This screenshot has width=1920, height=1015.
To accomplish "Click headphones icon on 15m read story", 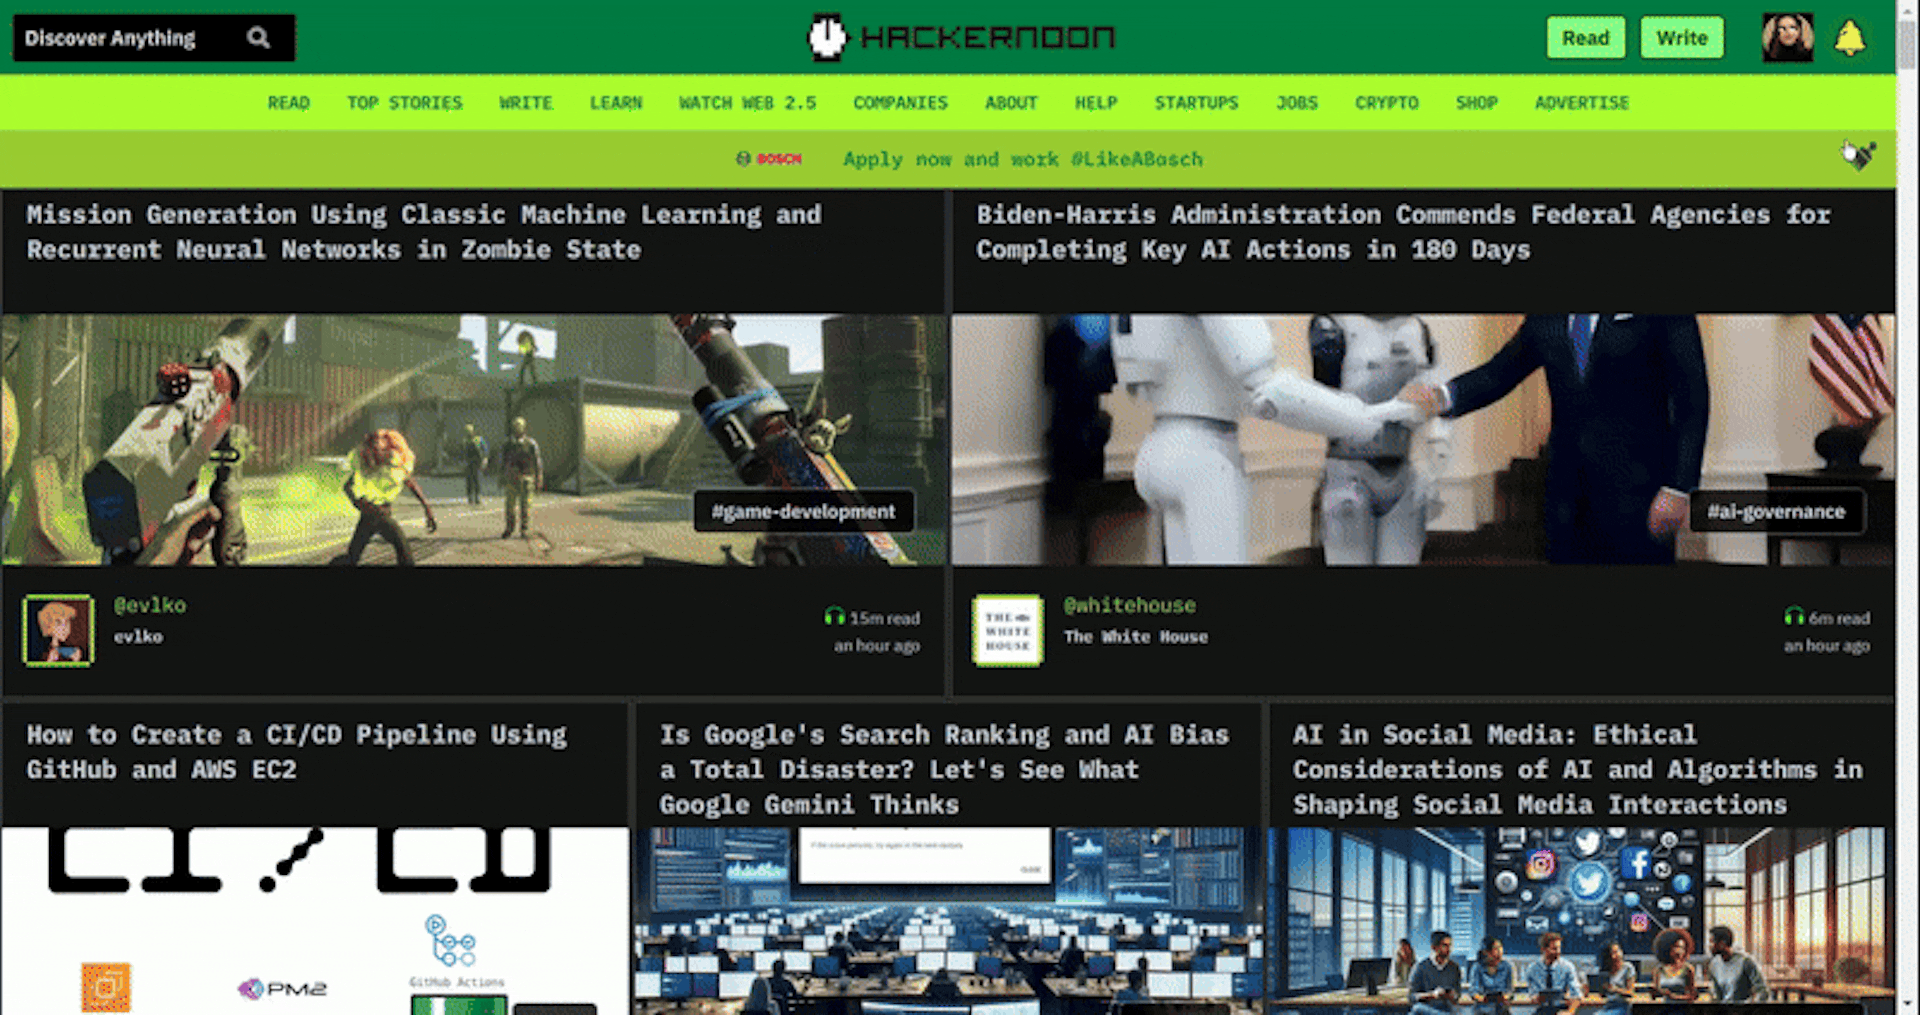I will pos(834,616).
